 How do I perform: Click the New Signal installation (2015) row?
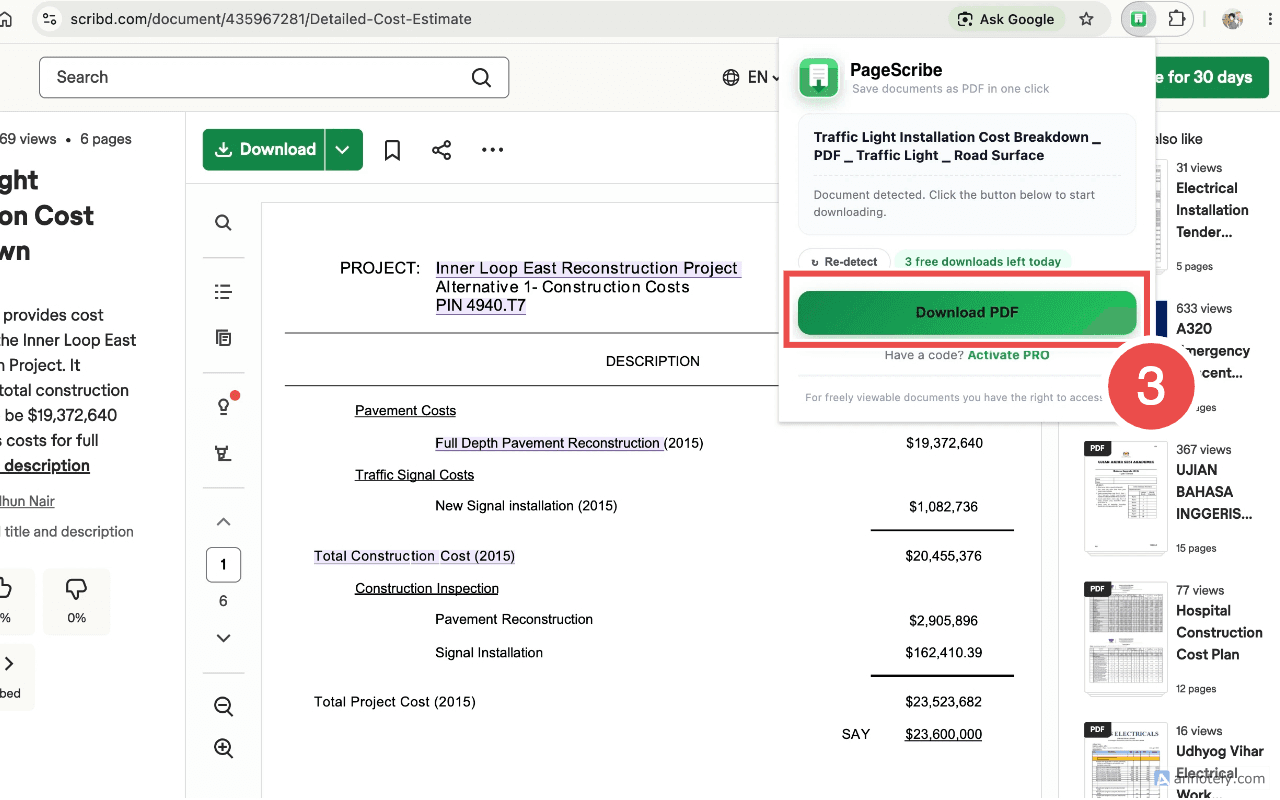(x=526, y=506)
